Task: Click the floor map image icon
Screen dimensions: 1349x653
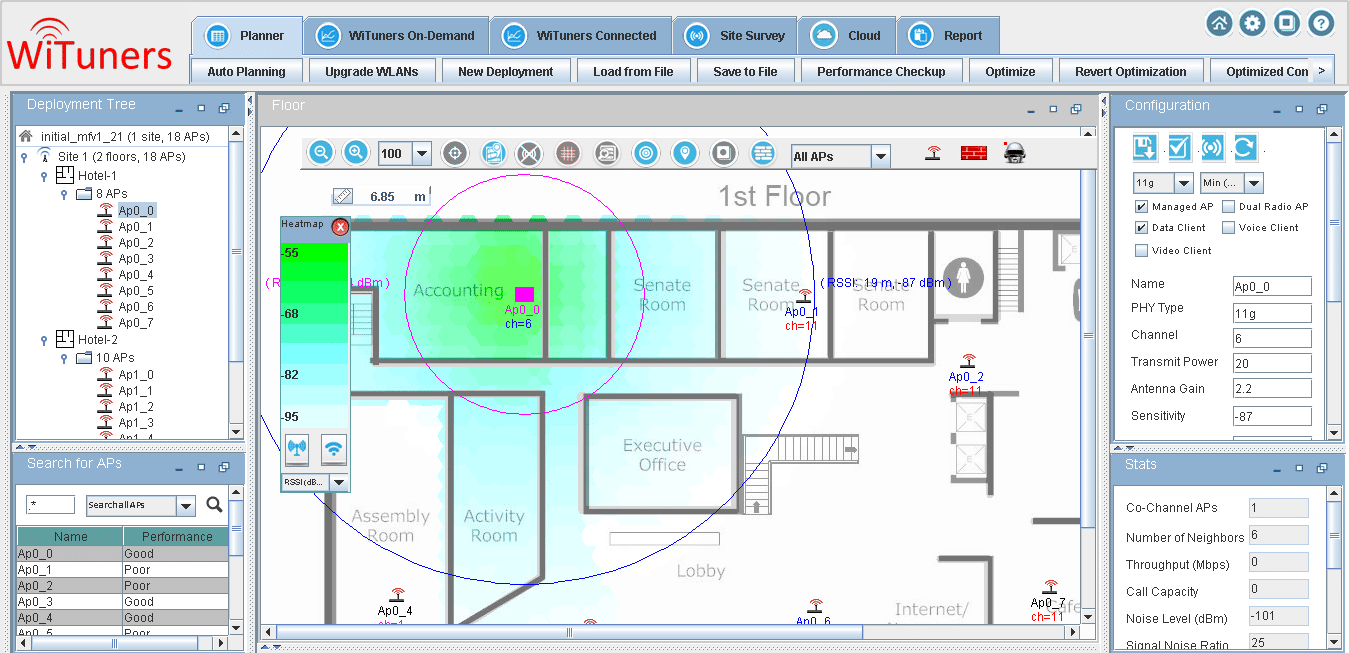Action: 492,153
